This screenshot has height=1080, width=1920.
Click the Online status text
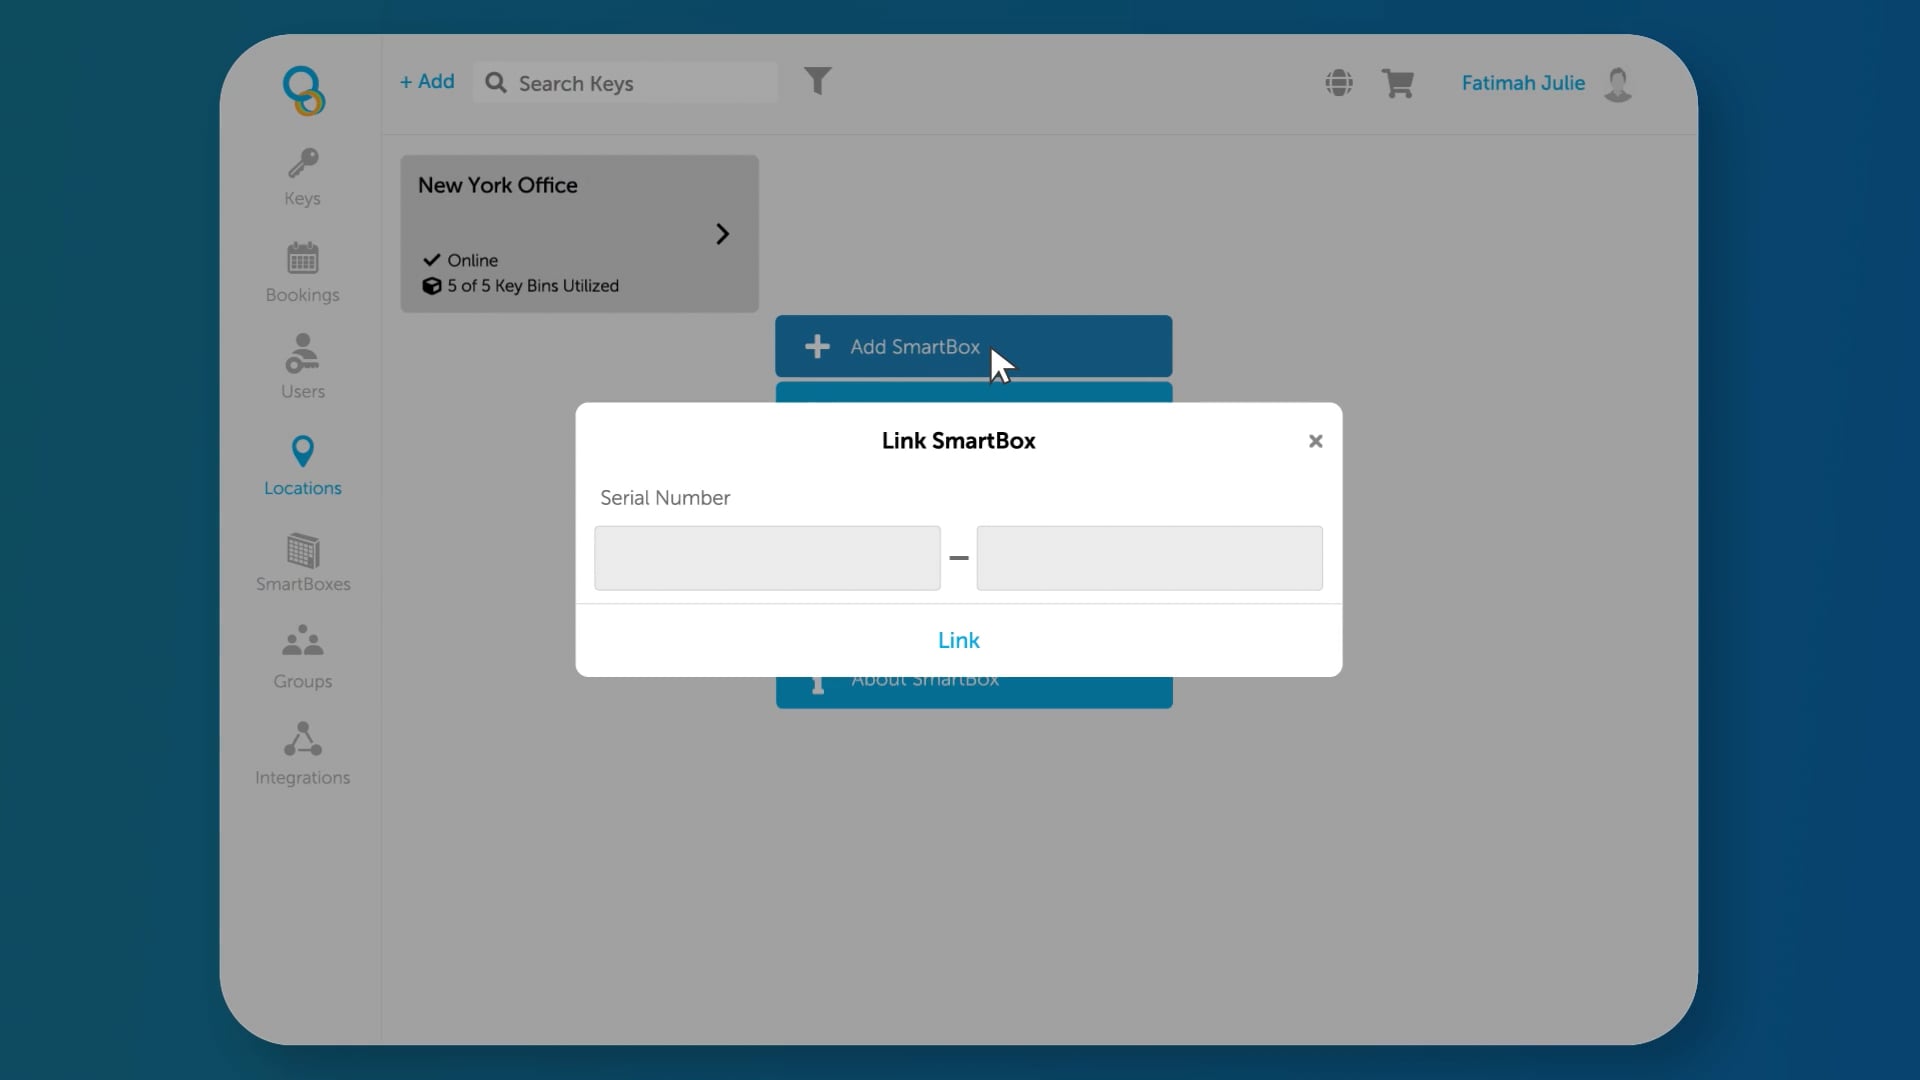[472, 260]
